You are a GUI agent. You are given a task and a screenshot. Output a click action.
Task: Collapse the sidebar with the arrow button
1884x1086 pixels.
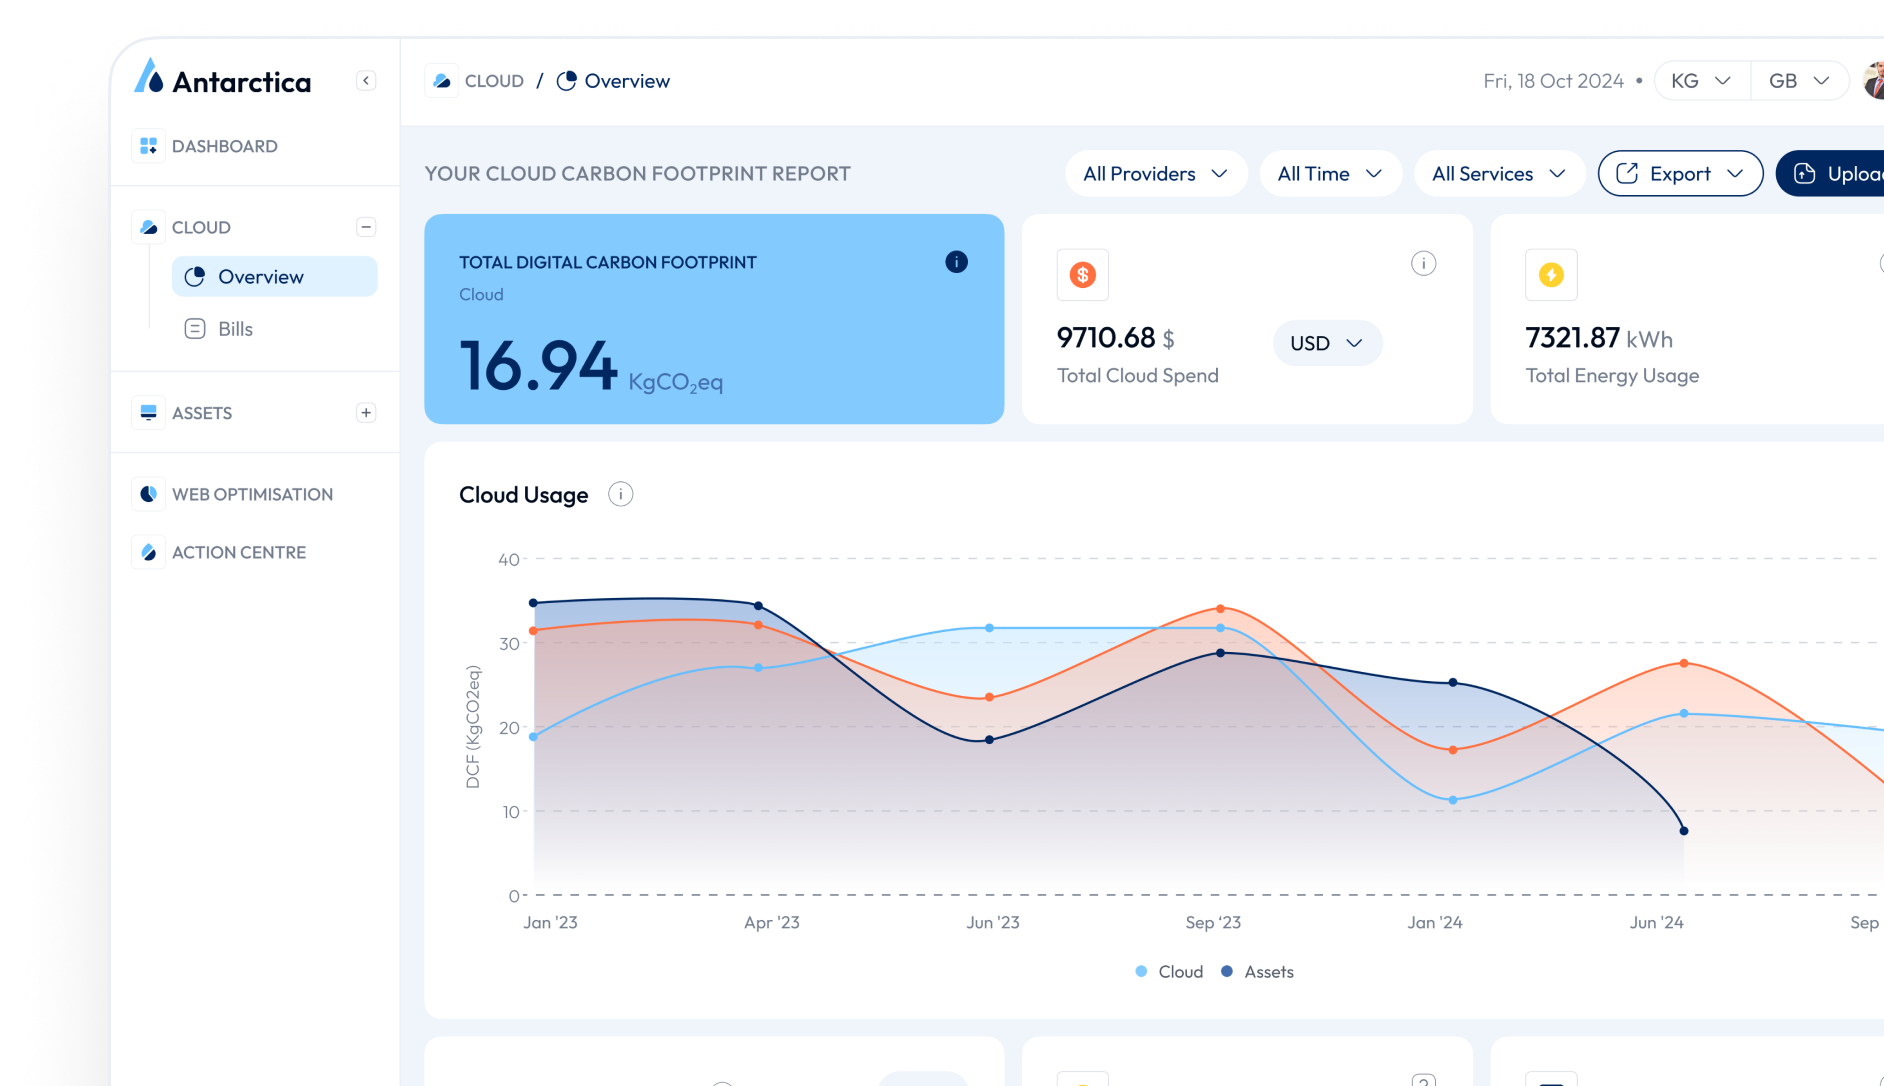366,81
